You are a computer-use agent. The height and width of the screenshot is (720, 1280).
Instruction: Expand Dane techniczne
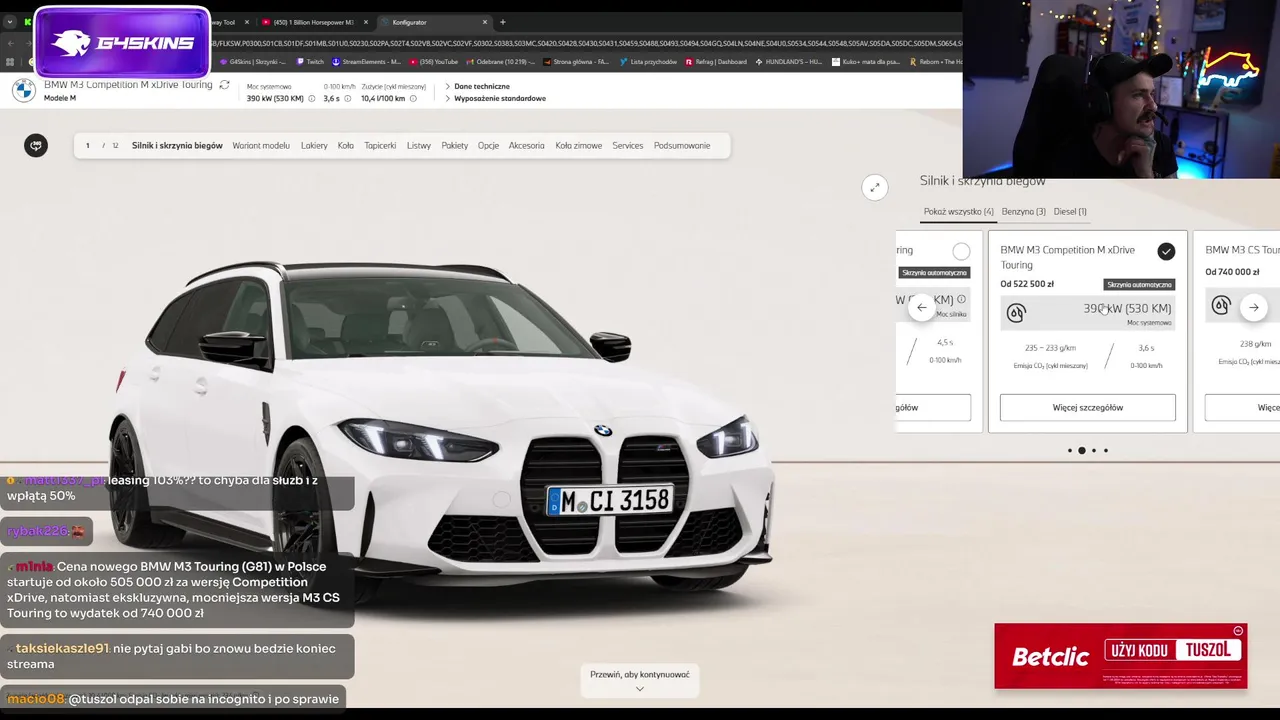(x=477, y=87)
